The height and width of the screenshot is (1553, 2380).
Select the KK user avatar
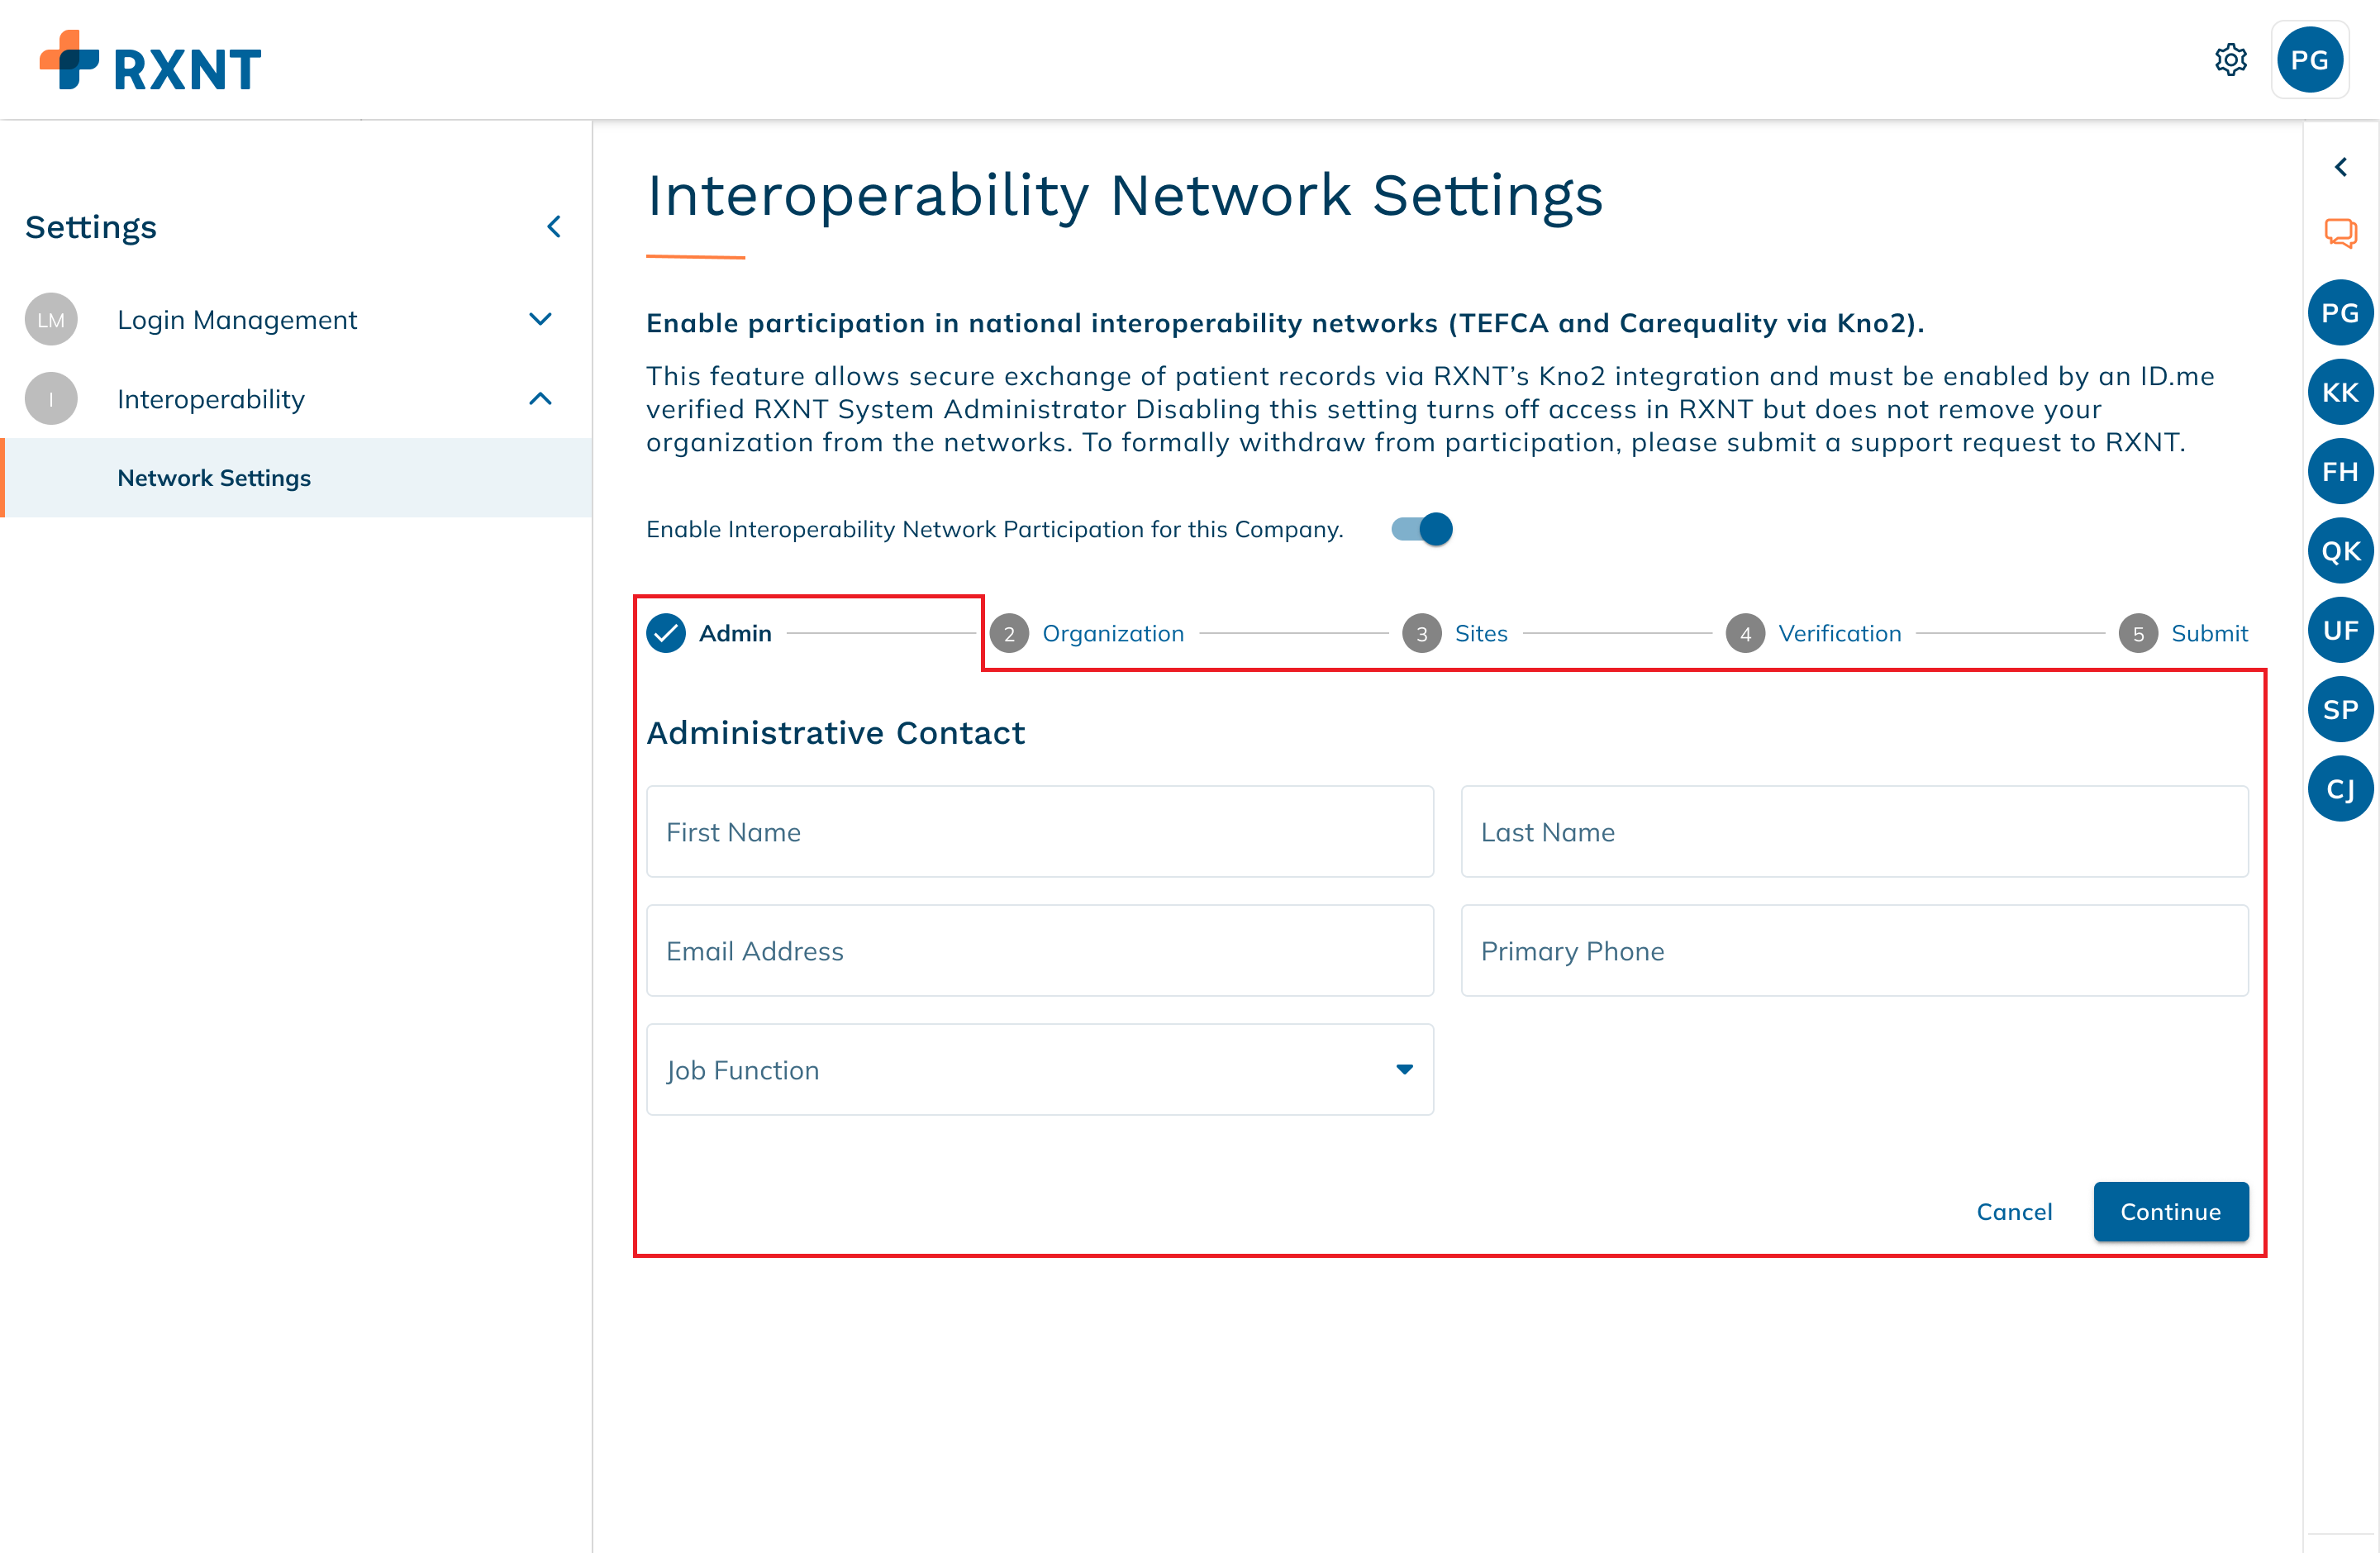click(2341, 392)
